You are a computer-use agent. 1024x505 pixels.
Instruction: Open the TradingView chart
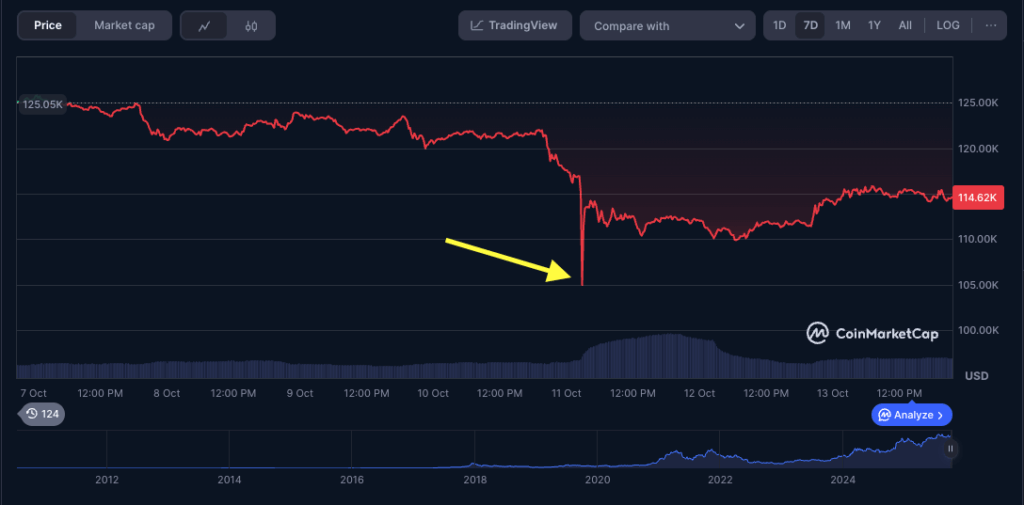[x=515, y=26]
